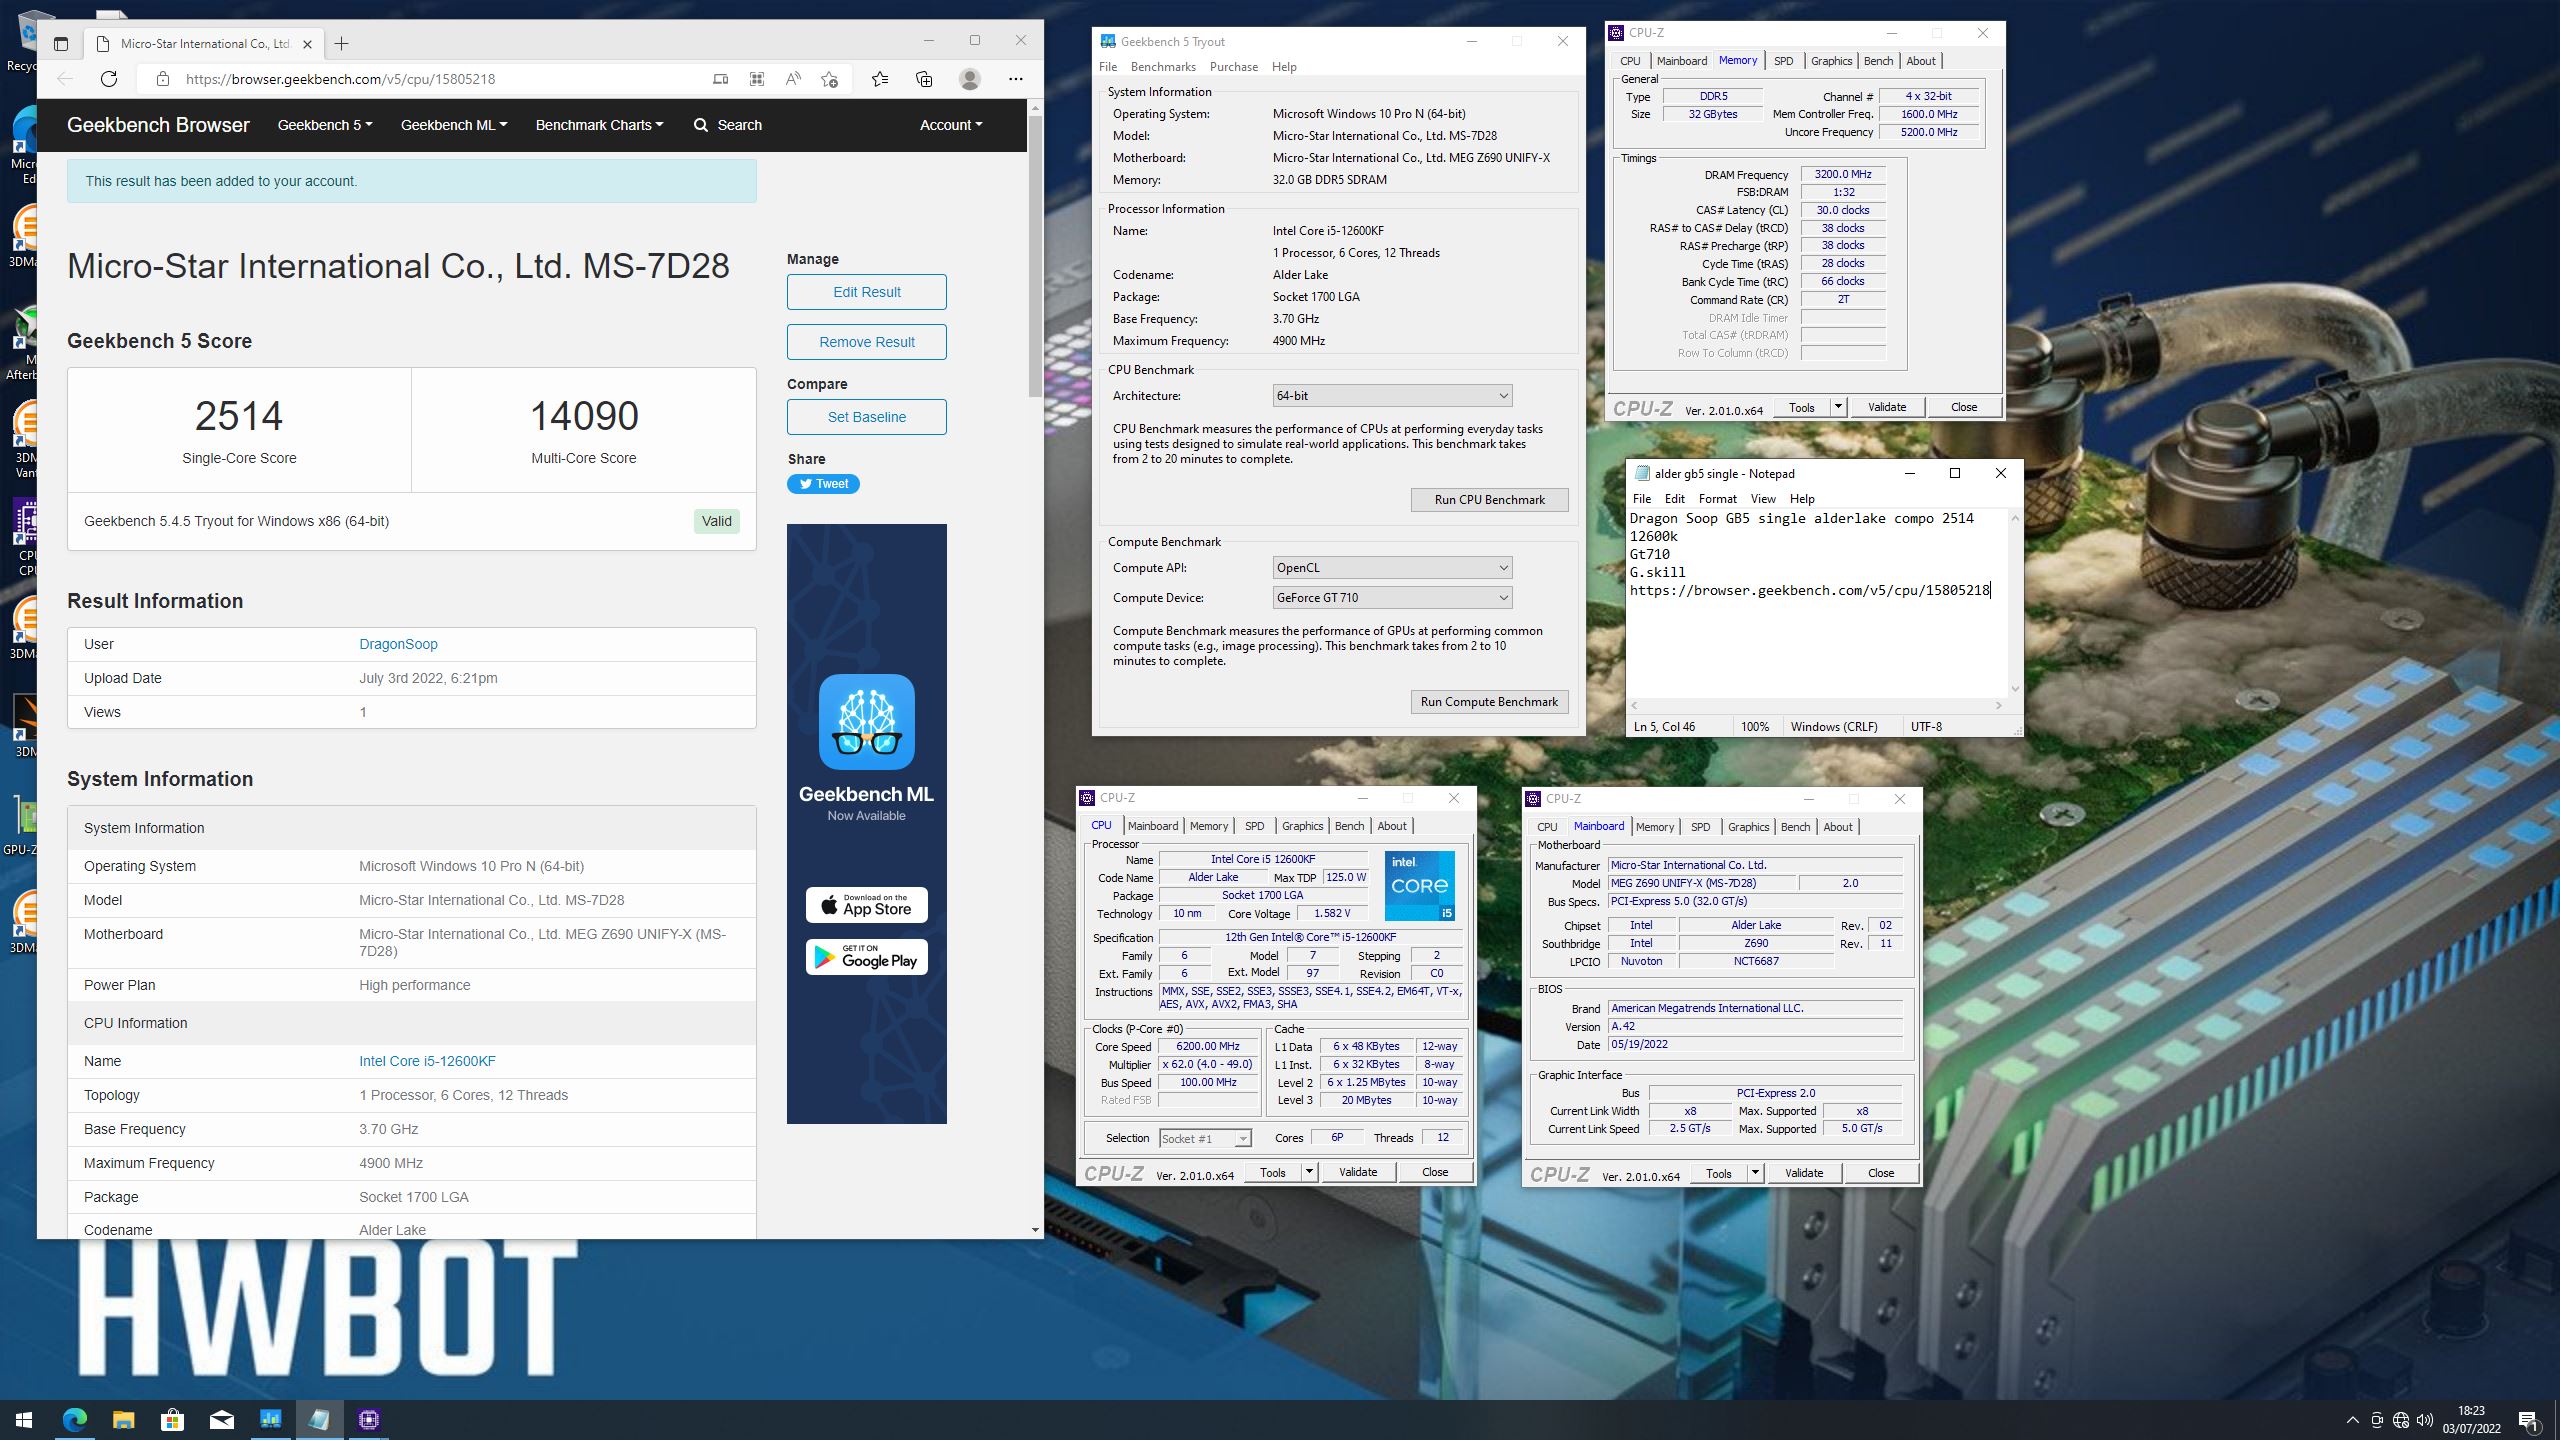The image size is (2560, 1440).
Task: Switch to Bench tab in CPU-Z CPU window
Action: coord(1349,826)
